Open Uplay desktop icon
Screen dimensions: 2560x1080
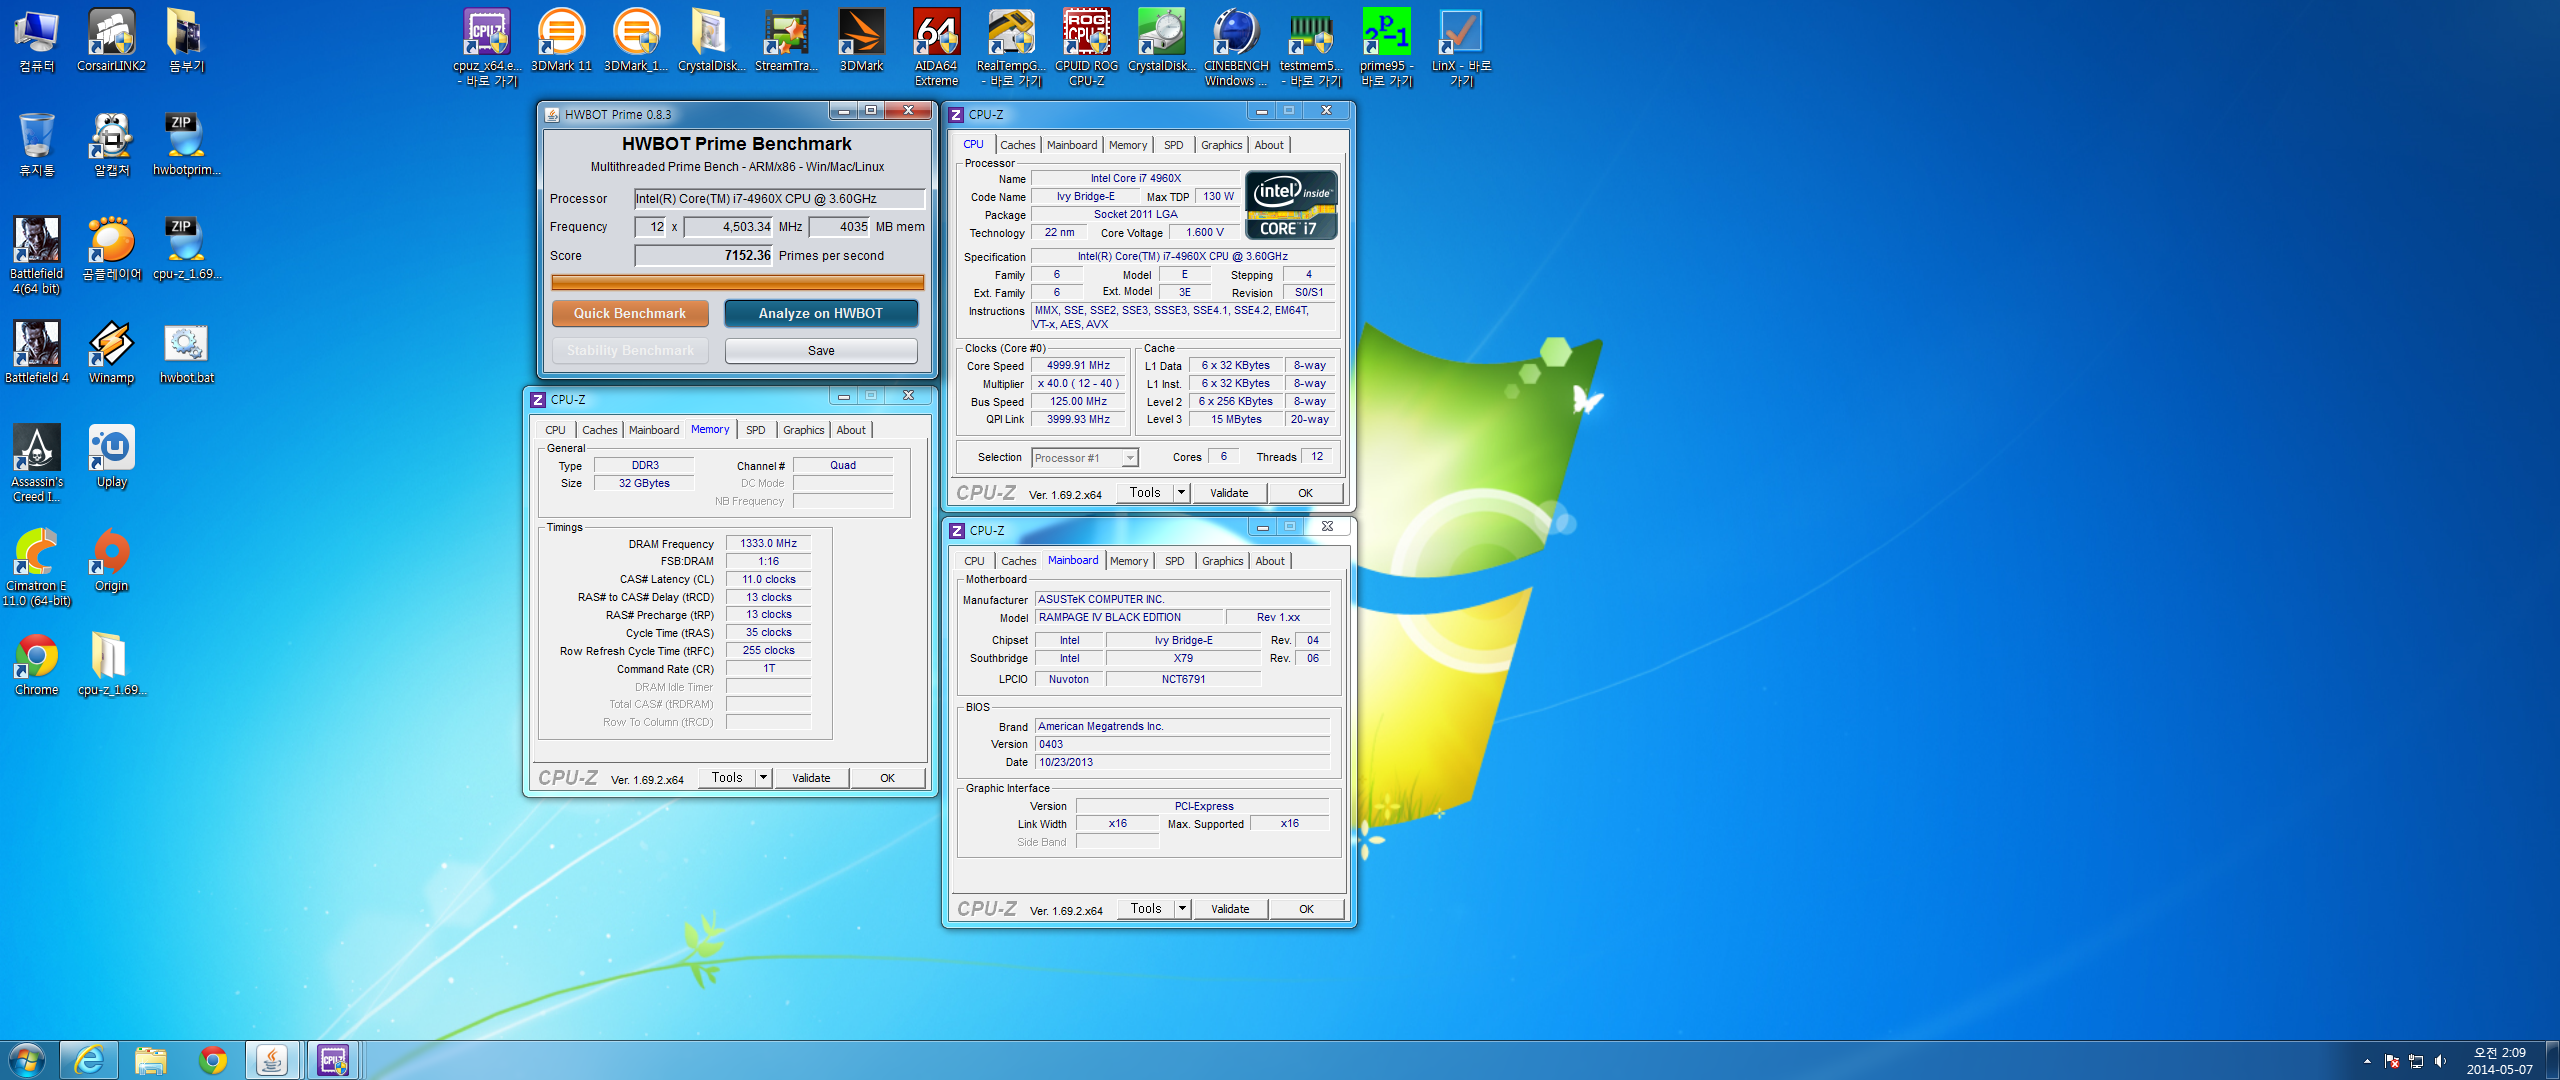coord(111,456)
